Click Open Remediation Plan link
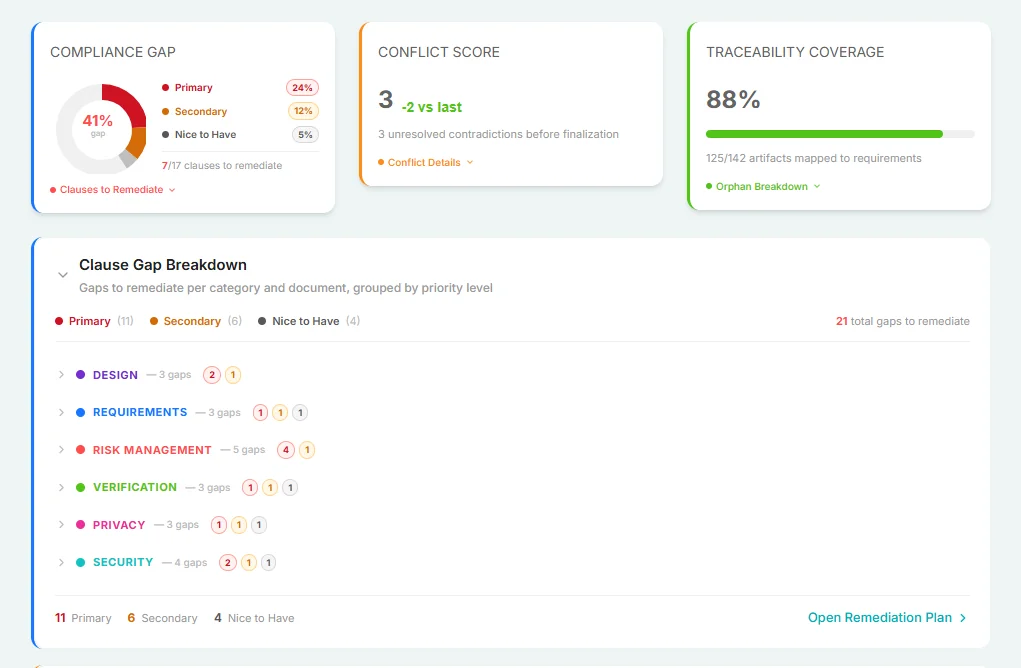The height and width of the screenshot is (668, 1021). (887, 618)
